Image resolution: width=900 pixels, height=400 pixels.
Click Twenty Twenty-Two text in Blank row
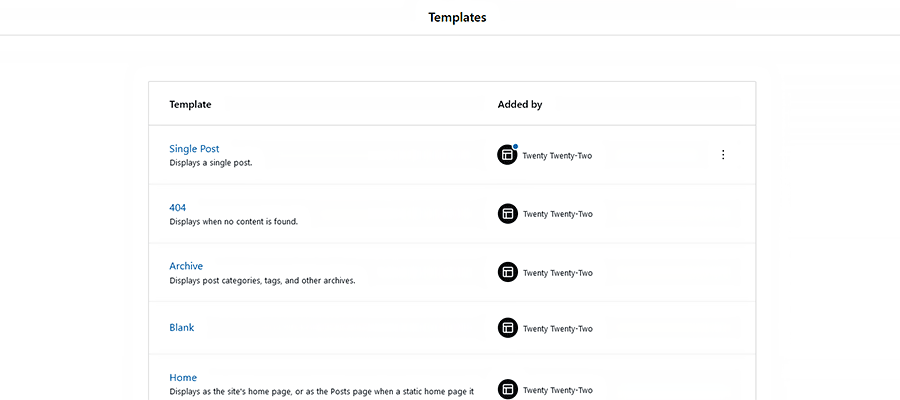point(557,329)
